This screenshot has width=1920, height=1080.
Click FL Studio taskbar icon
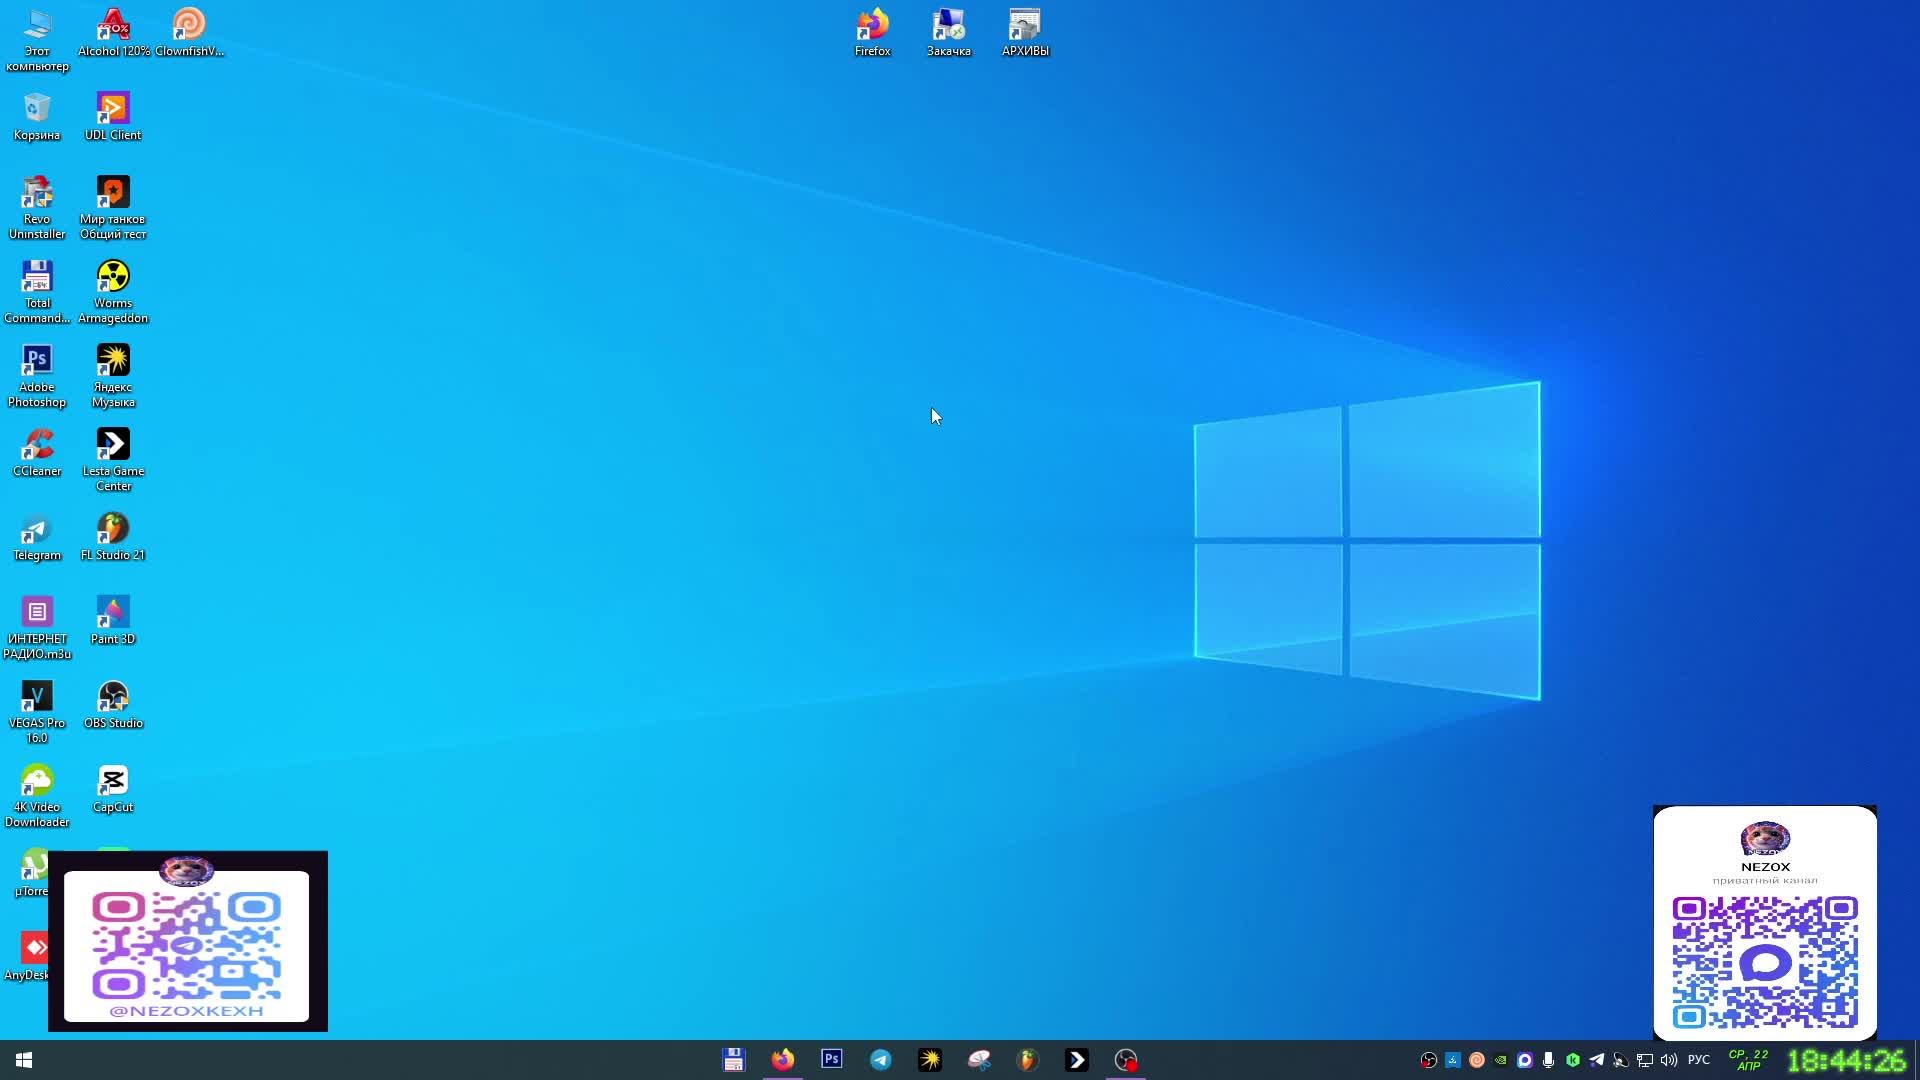point(1027,1060)
